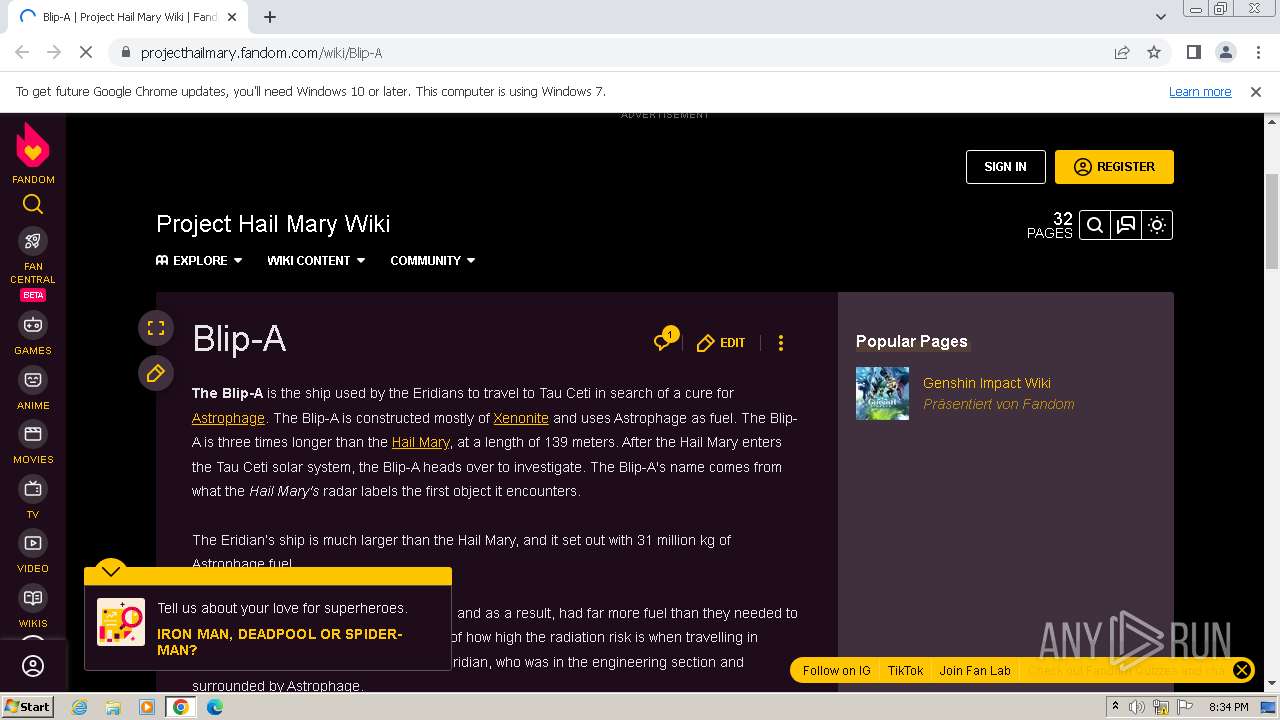Open Internet Explorer from taskbar
The height and width of the screenshot is (720, 1280).
coord(79,707)
